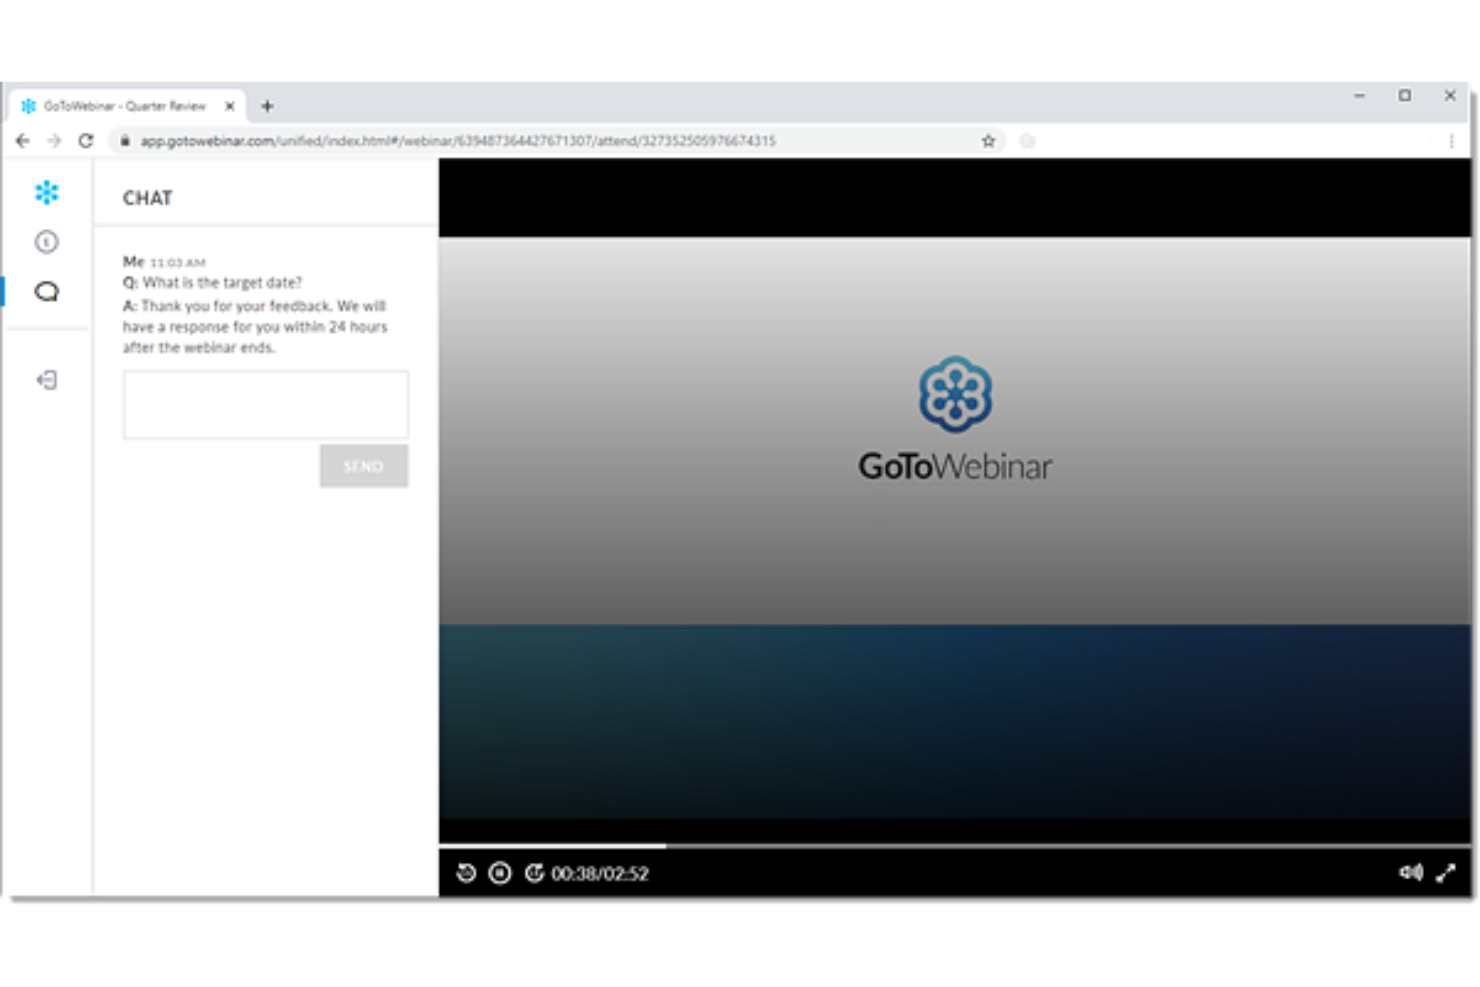Enter full screen with the expand arrows
Screen dimensions: 1480x987
(1446, 873)
